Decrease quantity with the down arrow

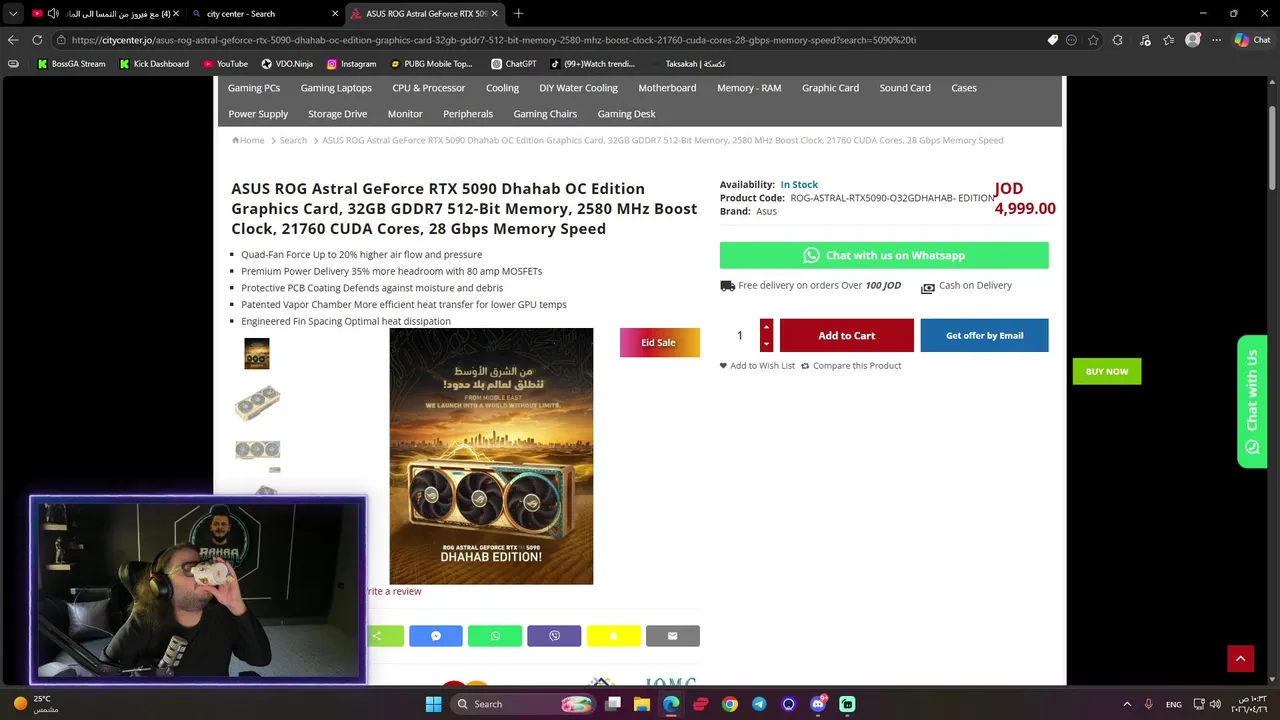point(766,344)
